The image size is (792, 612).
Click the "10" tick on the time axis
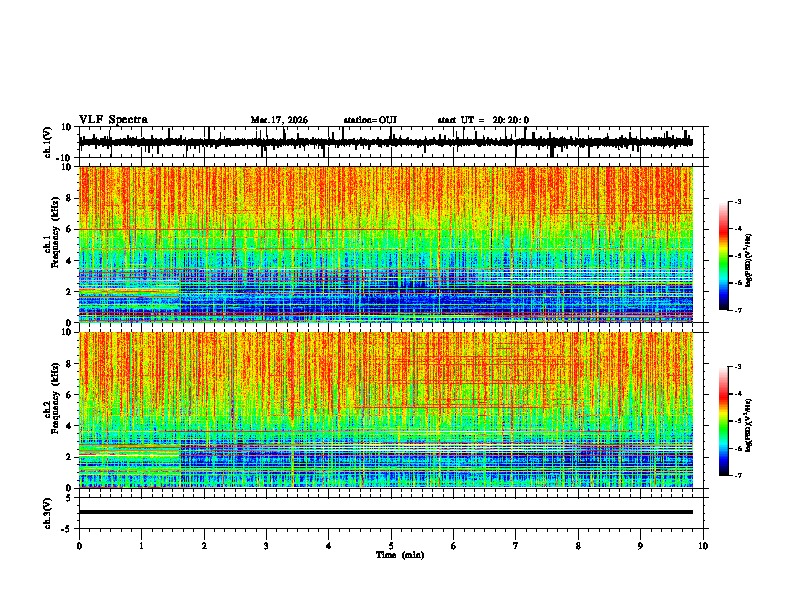[x=703, y=546]
